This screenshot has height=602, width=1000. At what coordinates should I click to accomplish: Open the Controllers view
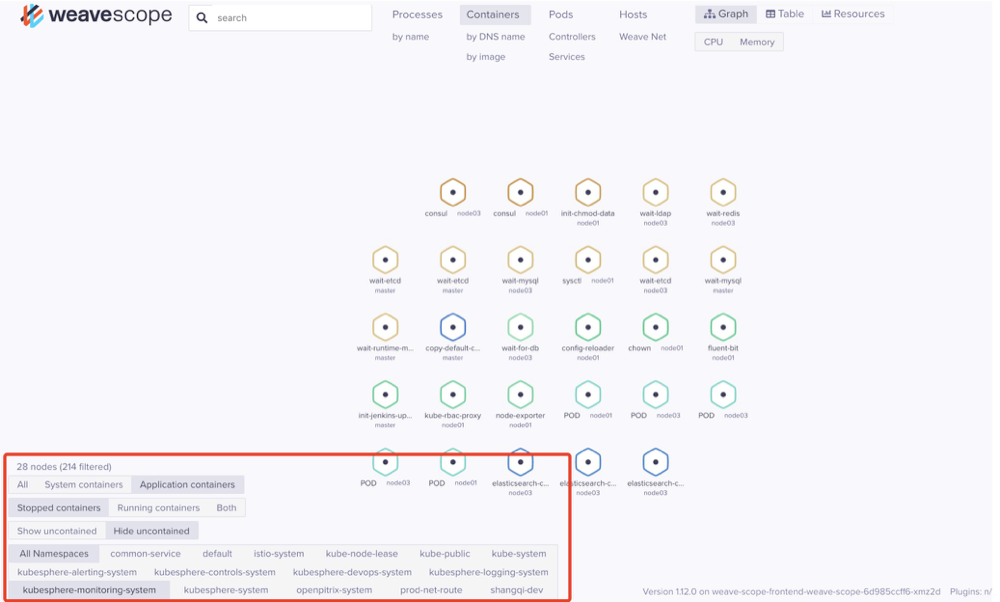pos(572,37)
